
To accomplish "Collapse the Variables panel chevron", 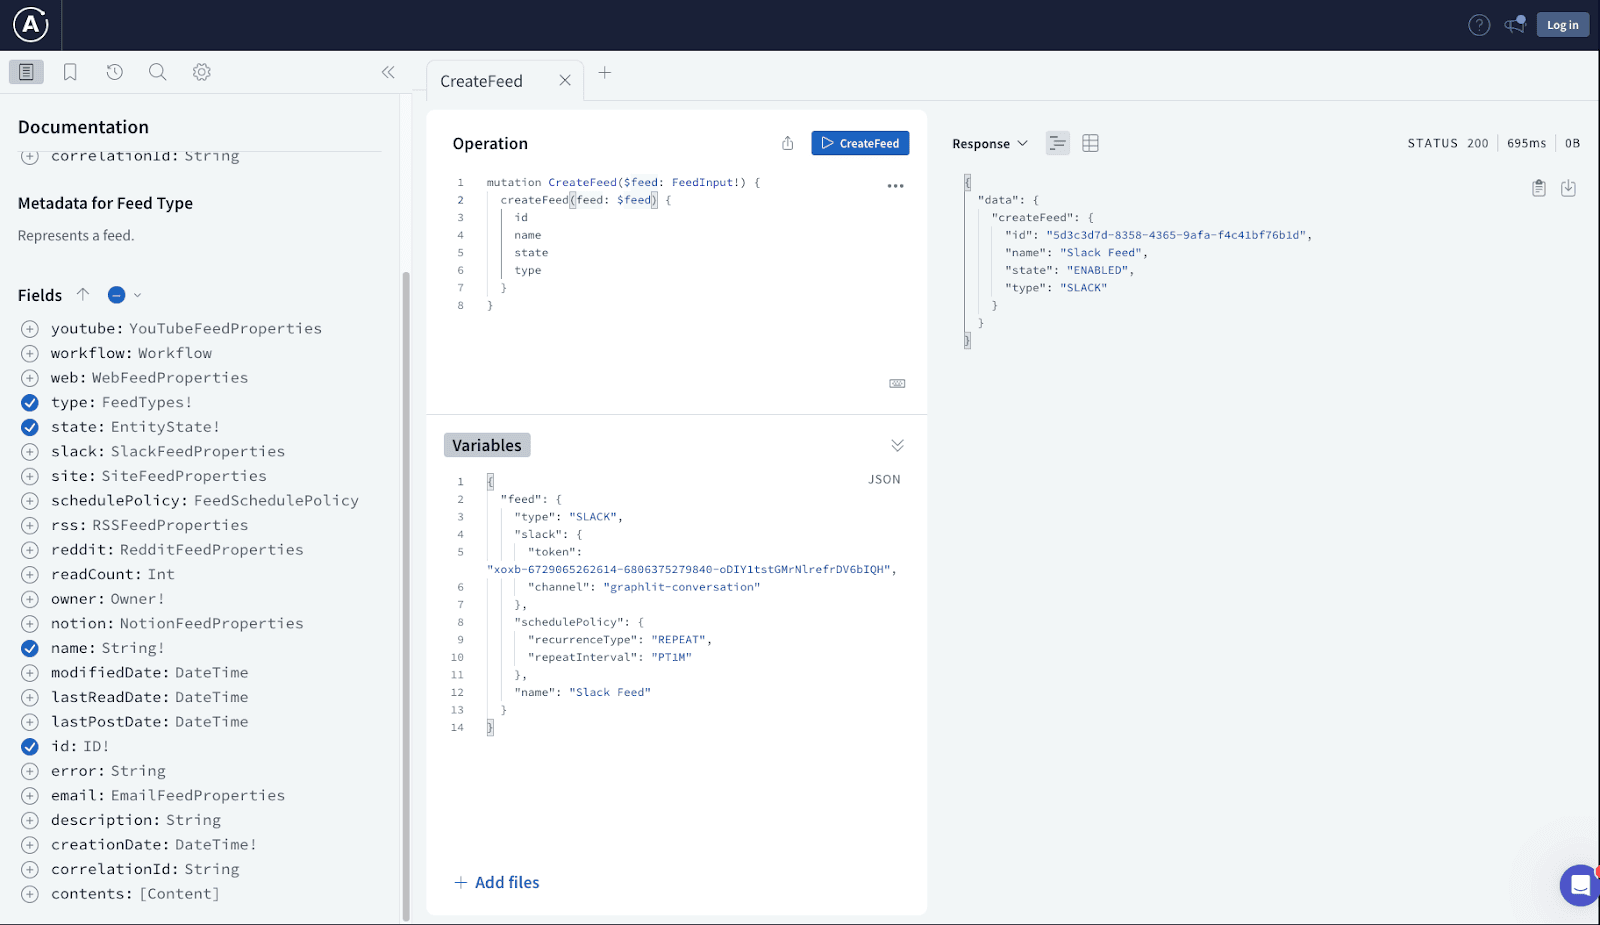I will coord(897,445).
